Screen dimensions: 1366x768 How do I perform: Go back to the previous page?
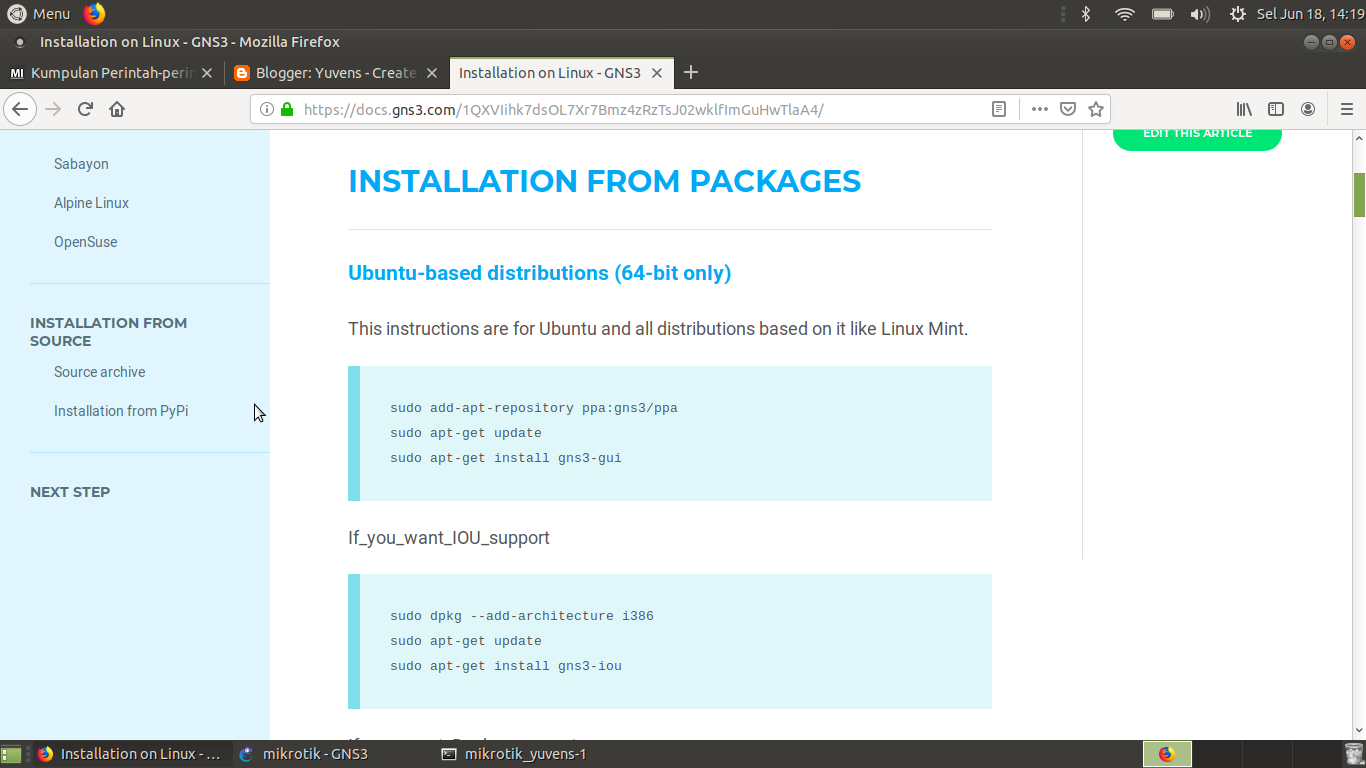coord(21,109)
